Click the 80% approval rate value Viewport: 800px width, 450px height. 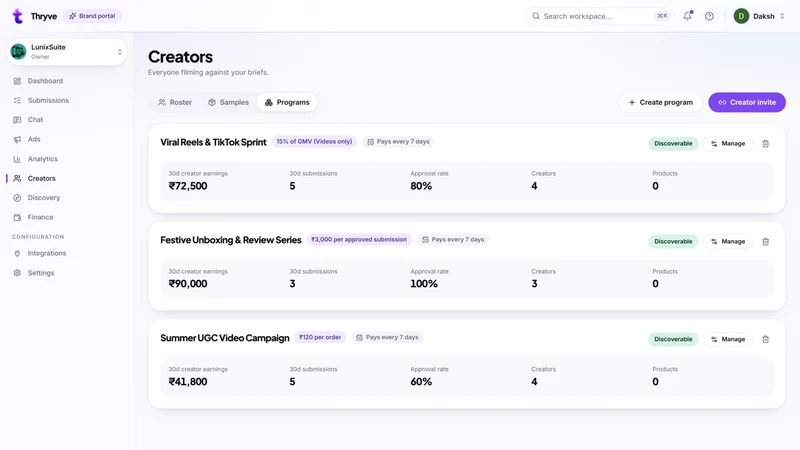tap(421, 186)
